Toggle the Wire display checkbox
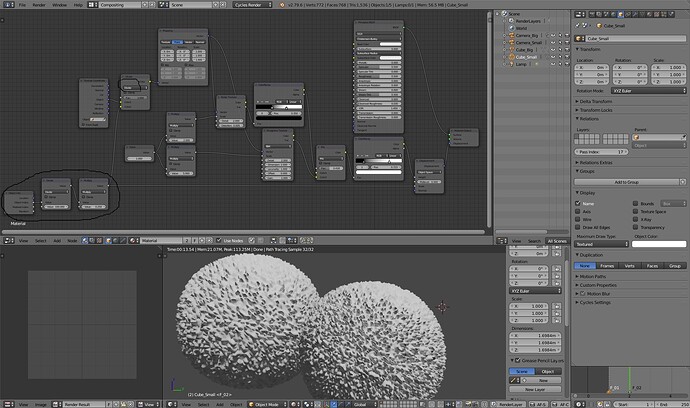Image resolution: width=690 pixels, height=408 pixels. pos(578,219)
